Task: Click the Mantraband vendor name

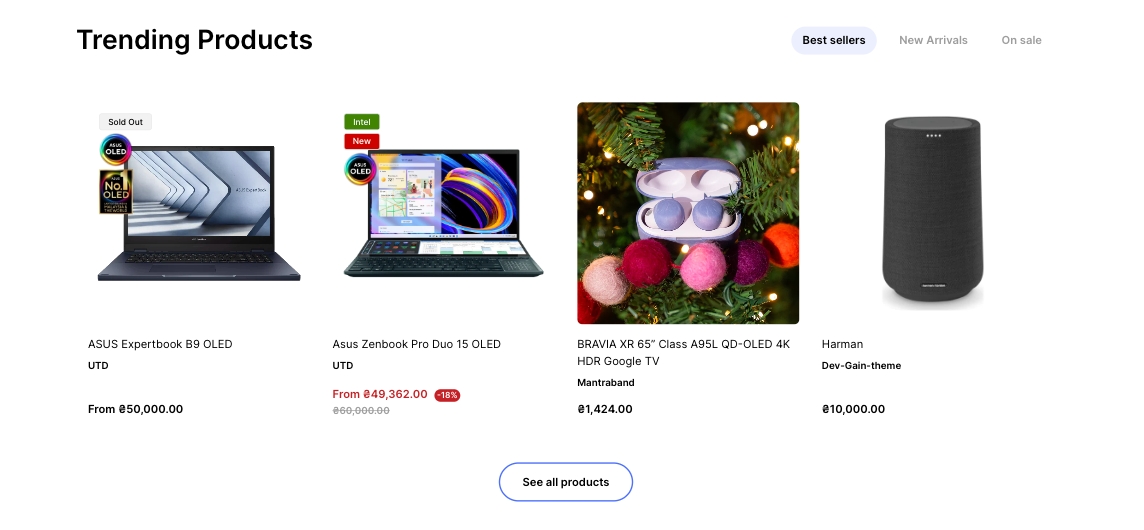Action: 605,383
